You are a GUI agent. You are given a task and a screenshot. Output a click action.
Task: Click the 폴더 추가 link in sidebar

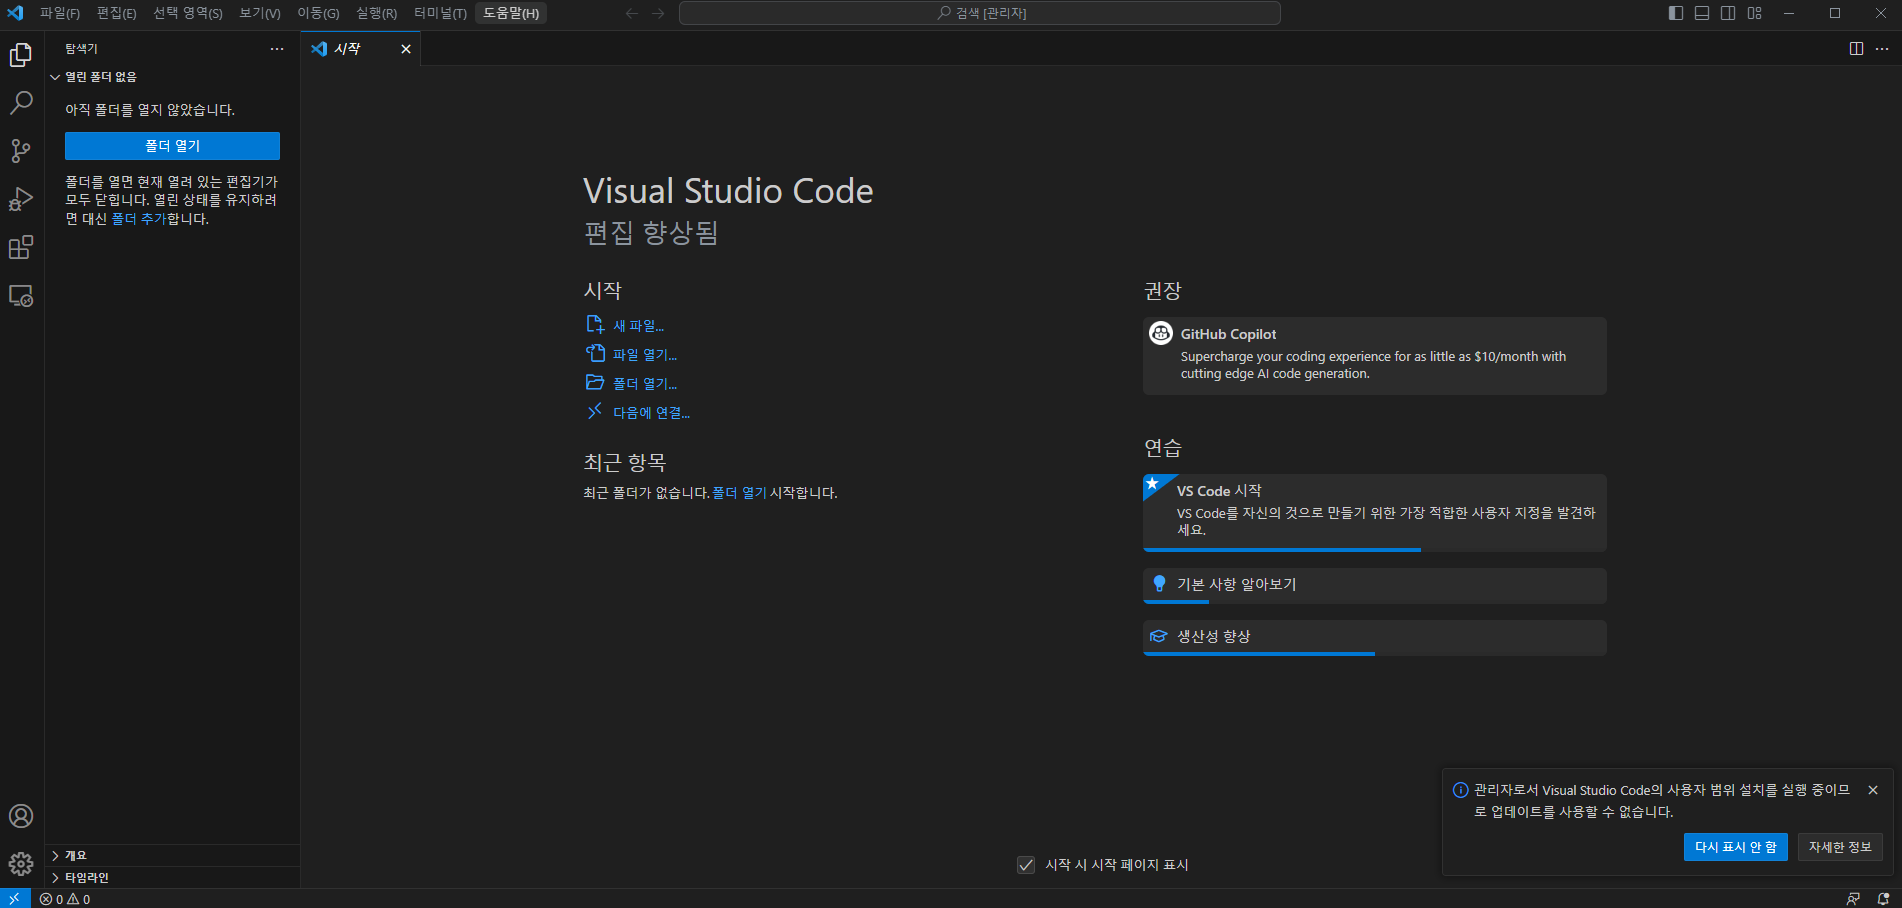point(139,219)
